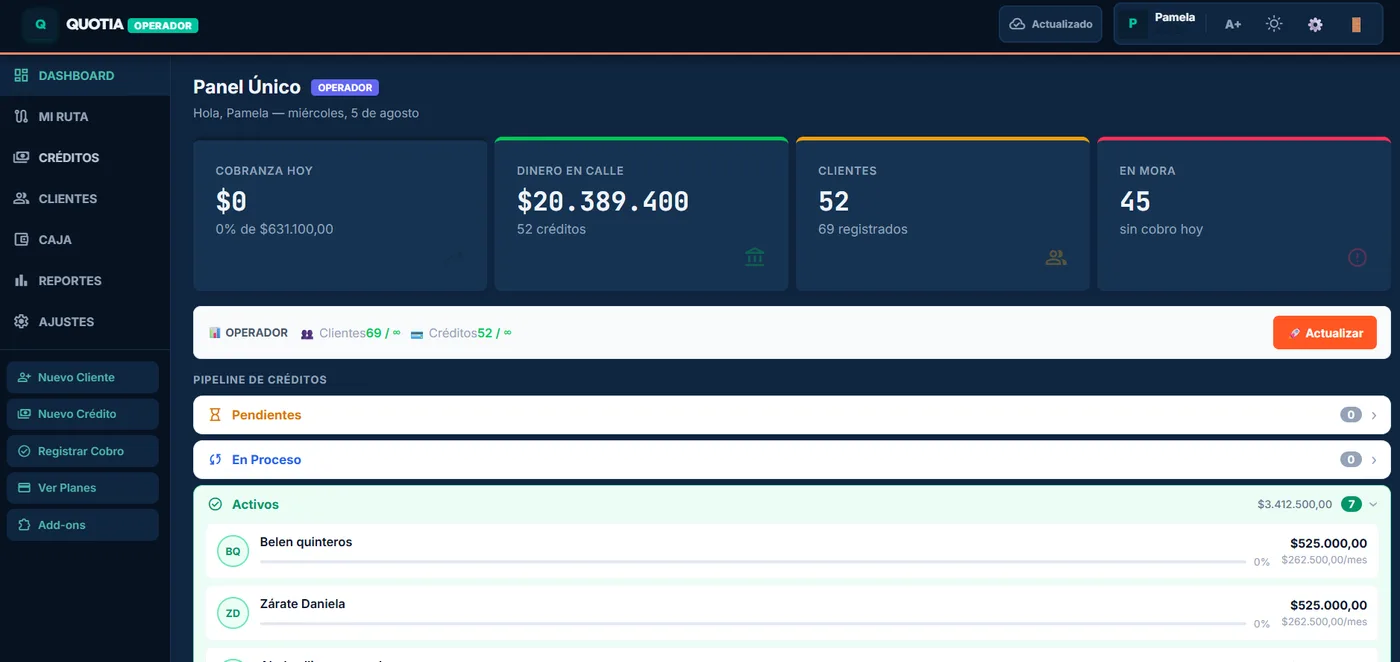Image resolution: width=1400 pixels, height=662 pixels.
Task: Expand En Proceso with its chevron
Action: pyautogui.click(x=1374, y=460)
